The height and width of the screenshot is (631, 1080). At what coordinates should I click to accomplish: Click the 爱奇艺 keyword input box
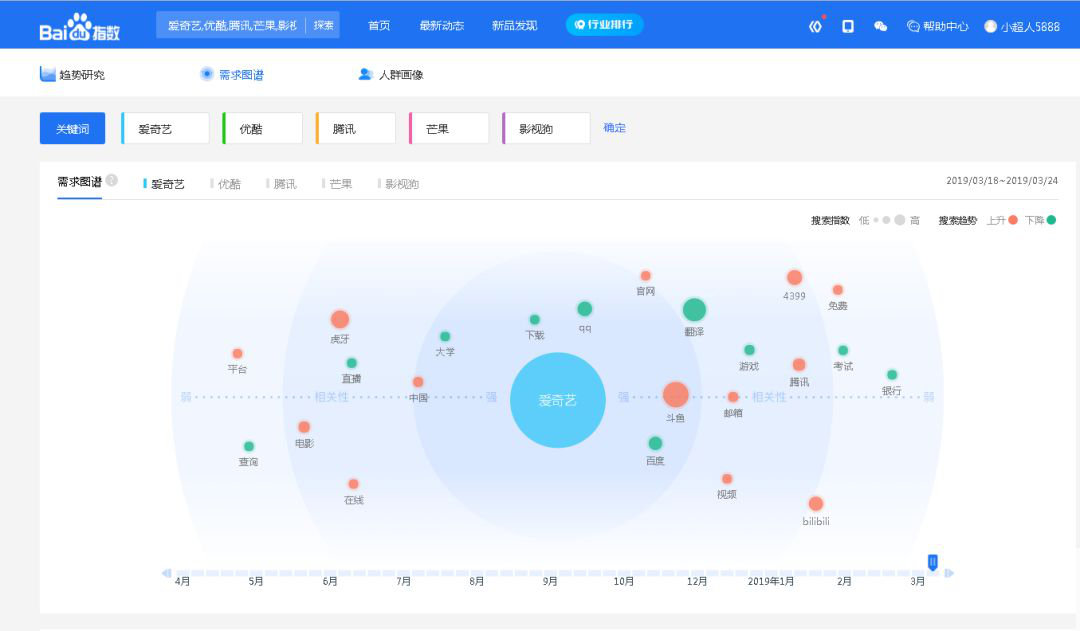165,128
